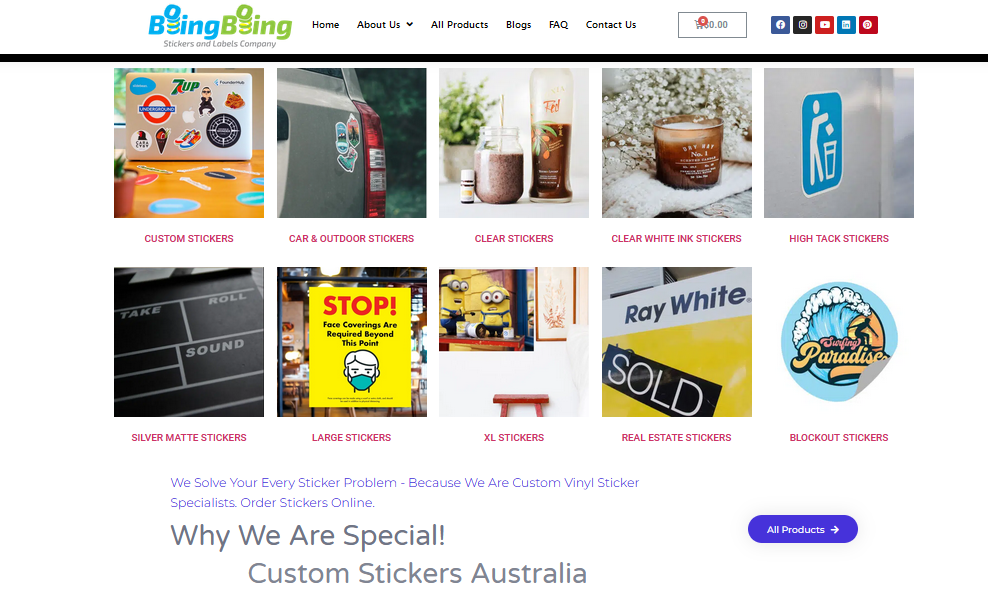The height and width of the screenshot is (595, 988).
Task: Navigate to Contact Us
Action: [611, 25]
